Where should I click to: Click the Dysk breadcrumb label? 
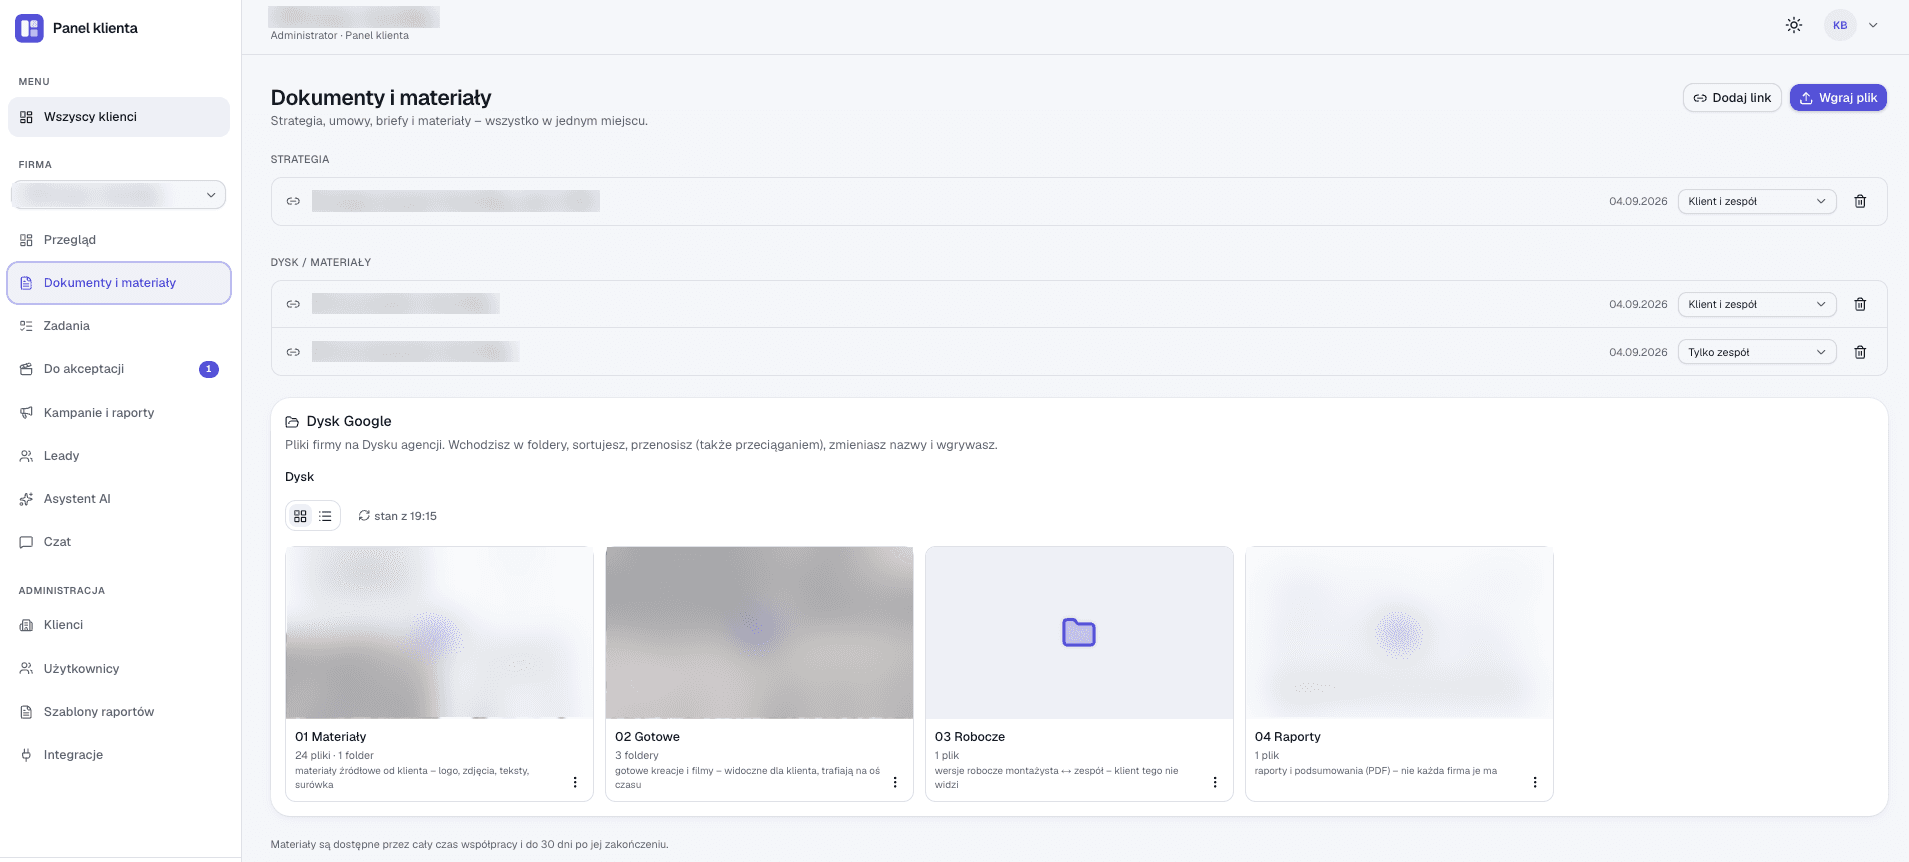pyautogui.click(x=299, y=477)
